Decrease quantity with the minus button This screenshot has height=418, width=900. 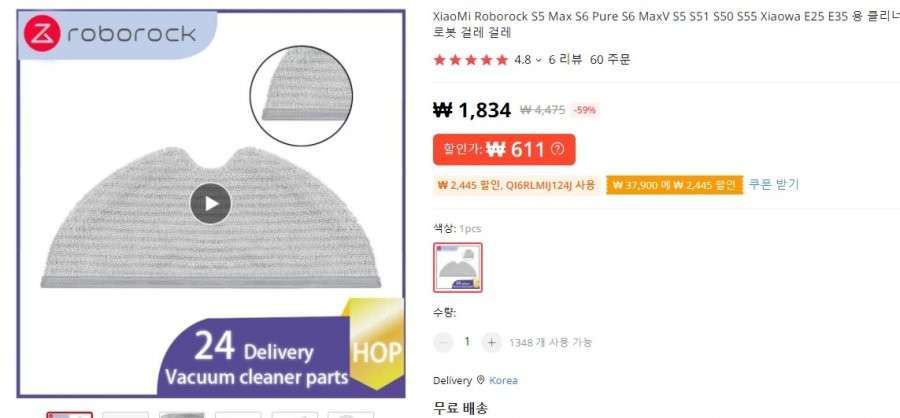click(444, 343)
